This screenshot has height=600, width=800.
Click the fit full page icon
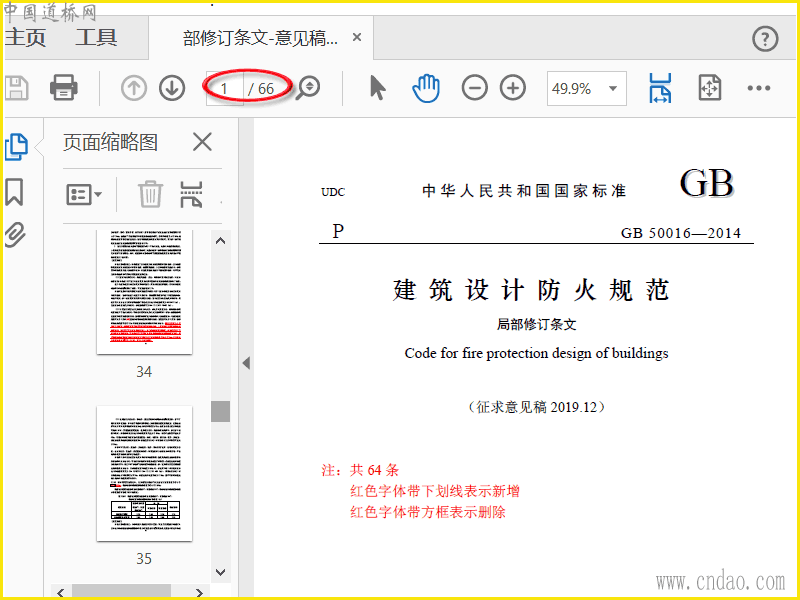tap(710, 88)
